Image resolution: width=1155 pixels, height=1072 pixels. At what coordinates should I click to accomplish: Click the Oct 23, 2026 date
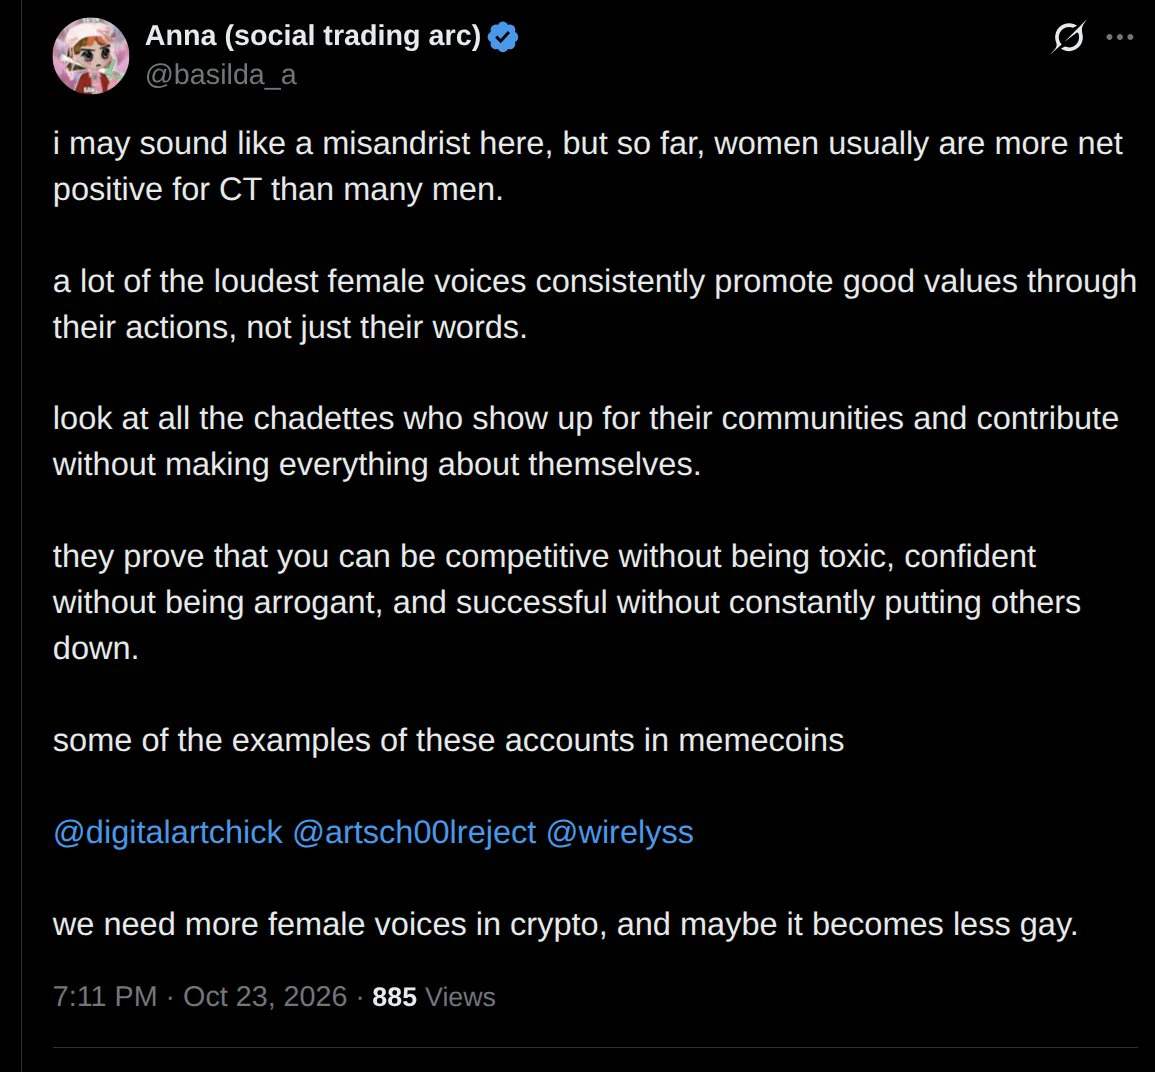pyautogui.click(x=265, y=997)
